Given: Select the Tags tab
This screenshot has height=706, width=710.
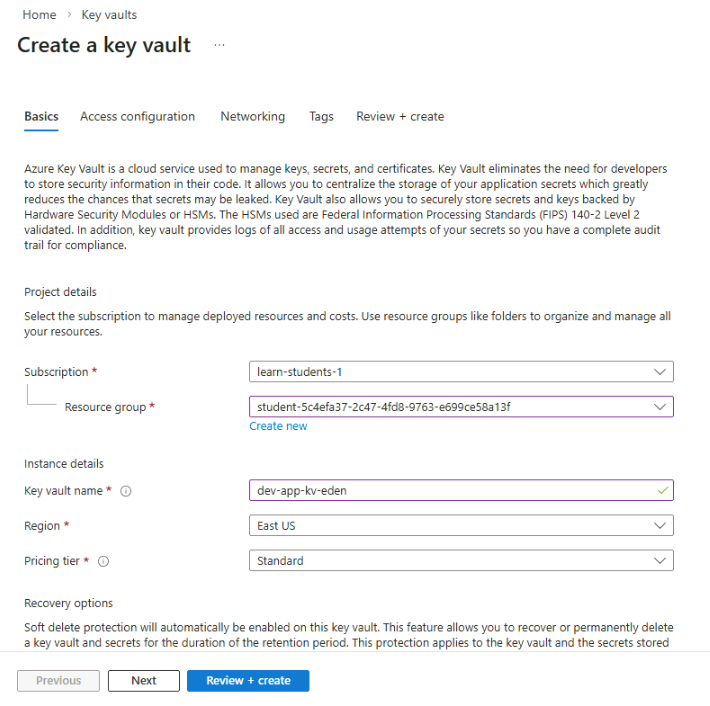Looking at the screenshot, I should (x=321, y=116).
